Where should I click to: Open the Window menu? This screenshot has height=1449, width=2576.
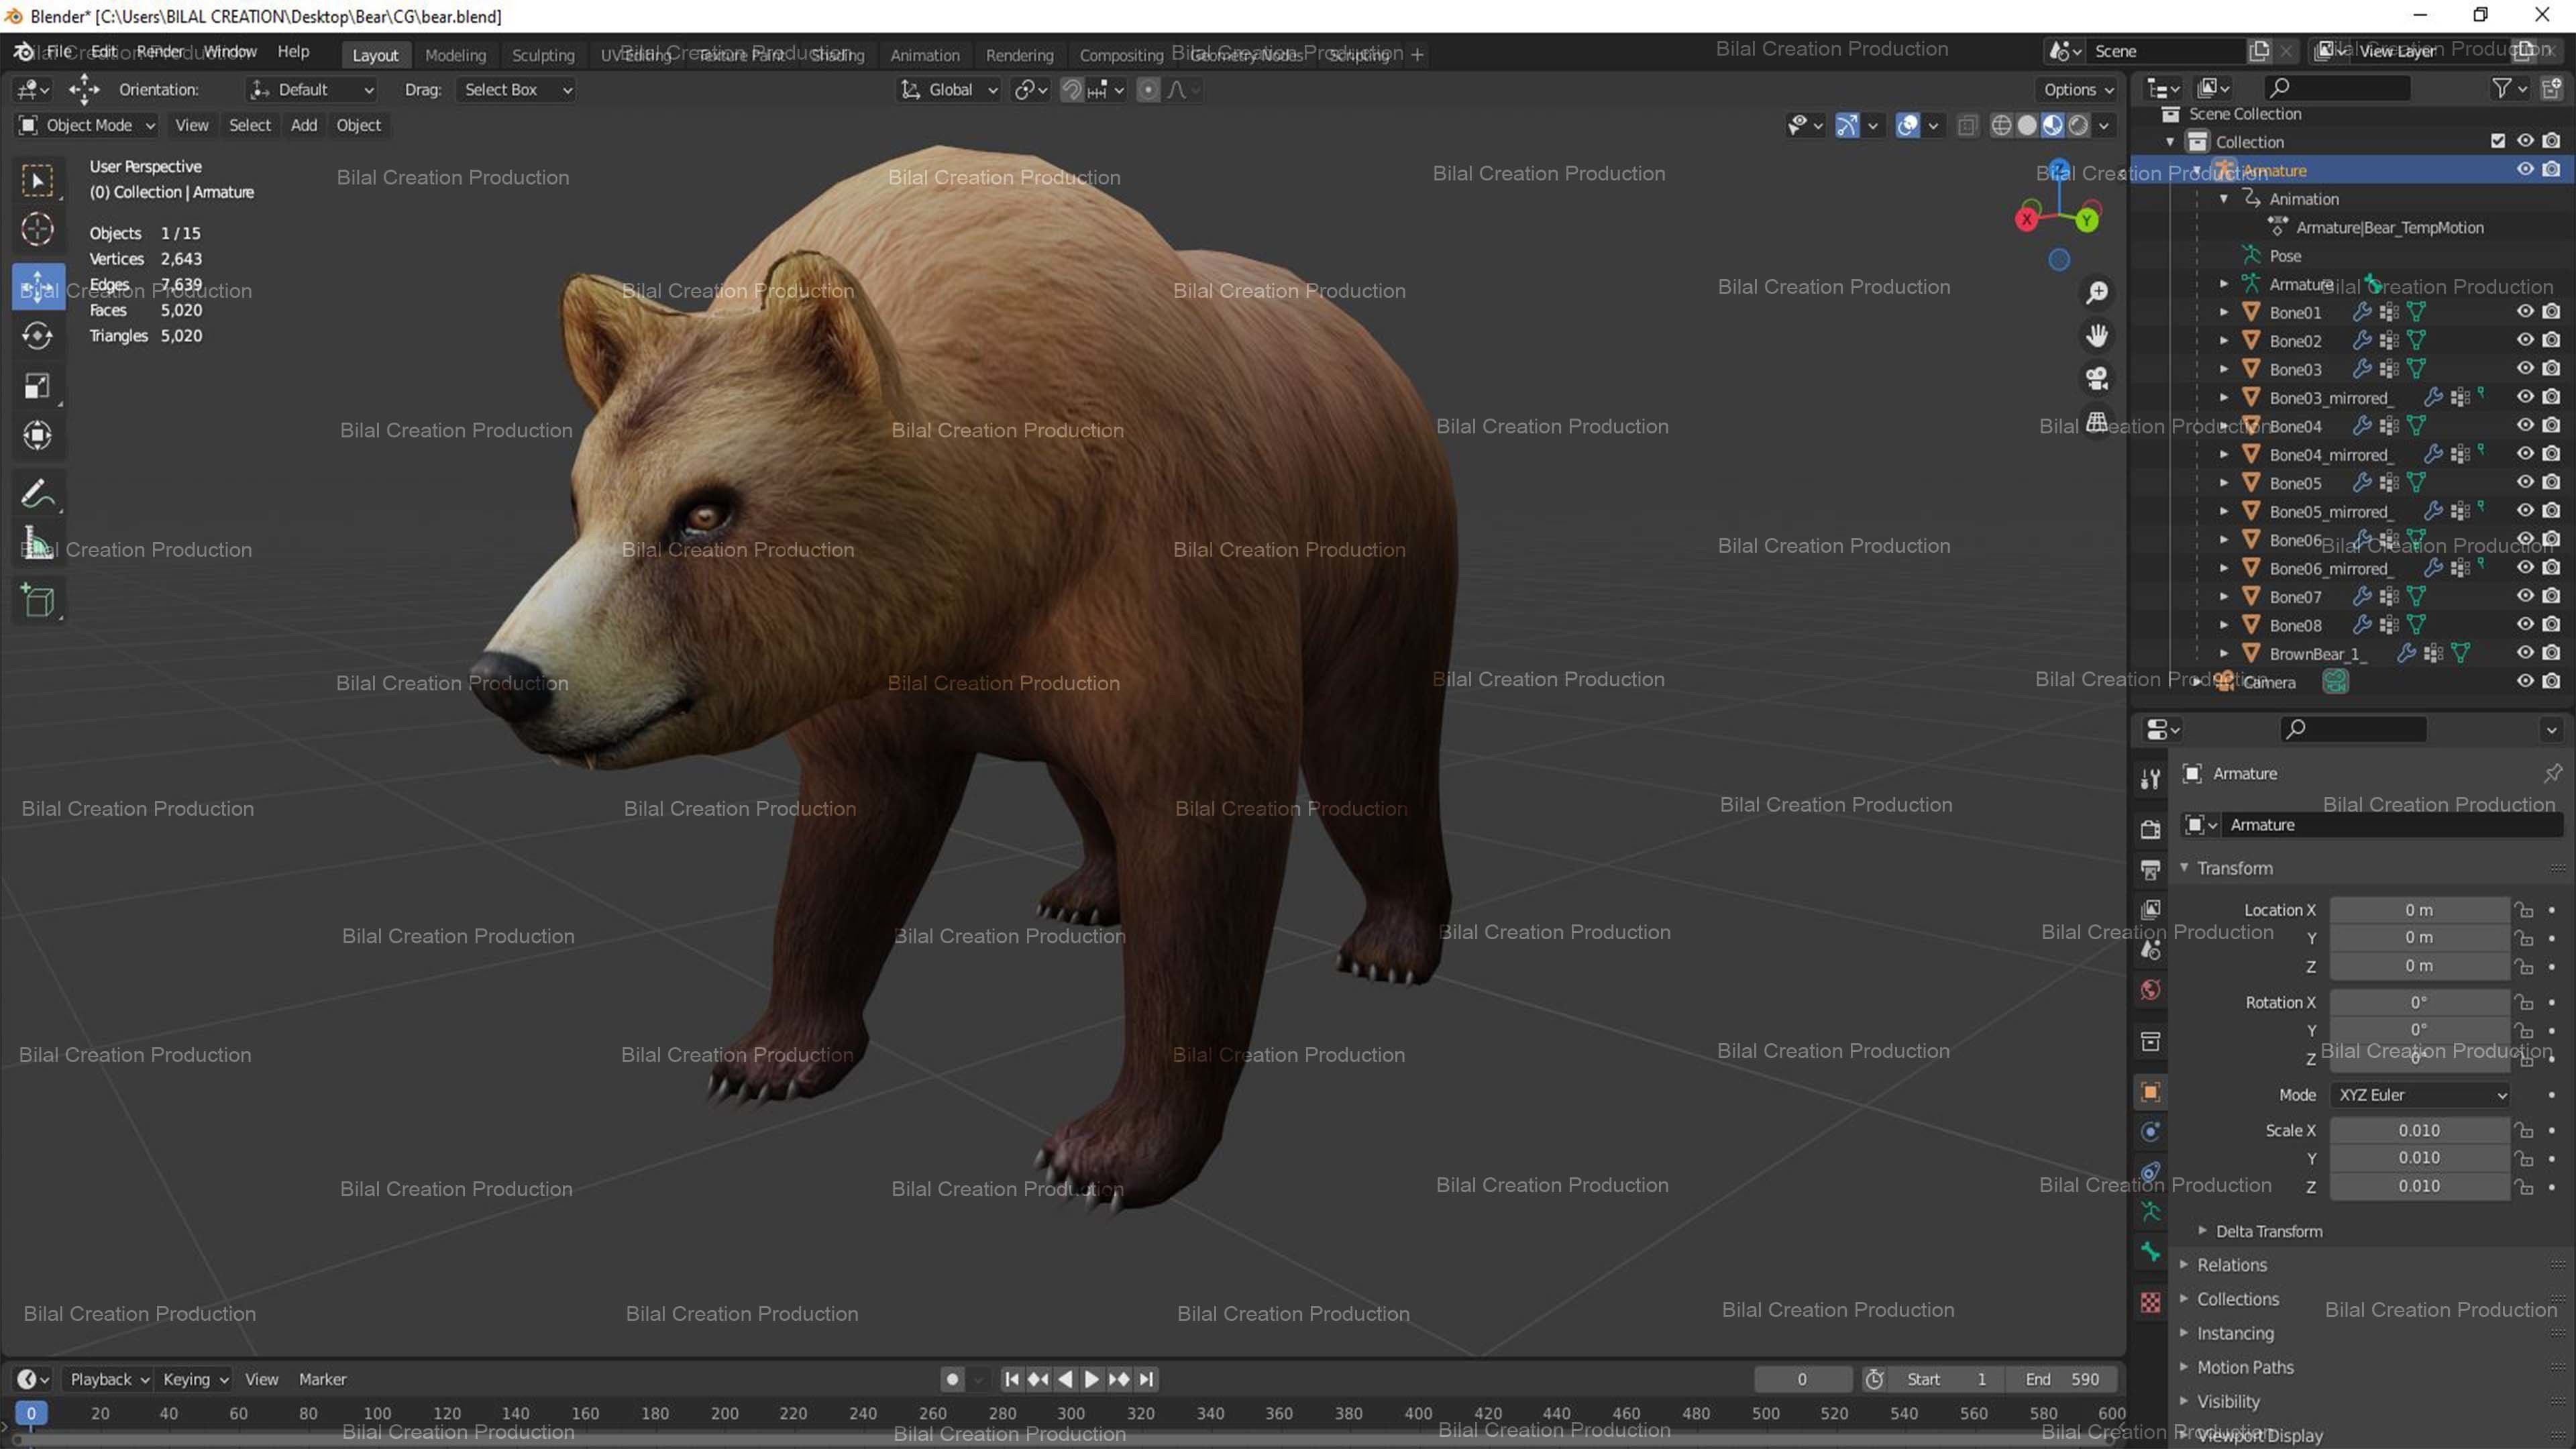tap(230, 52)
